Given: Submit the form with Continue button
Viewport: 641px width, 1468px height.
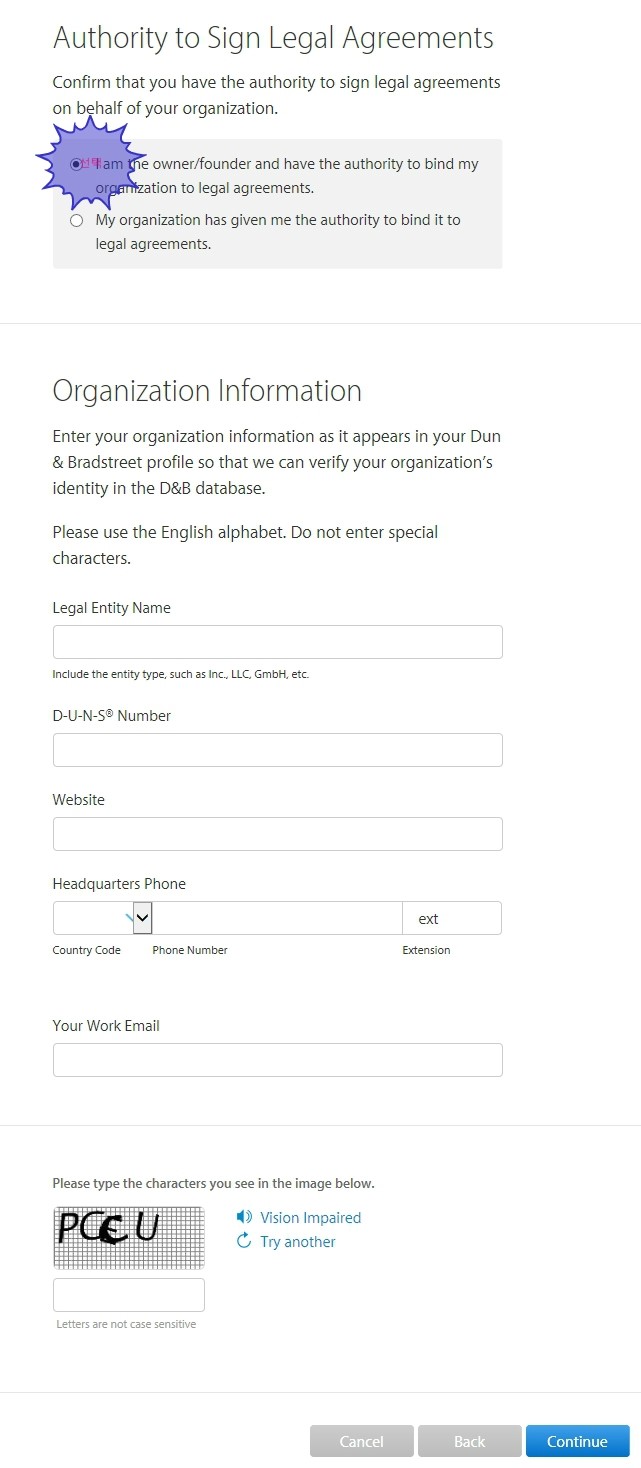Looking at the screenshot, I should (578, 1441).
